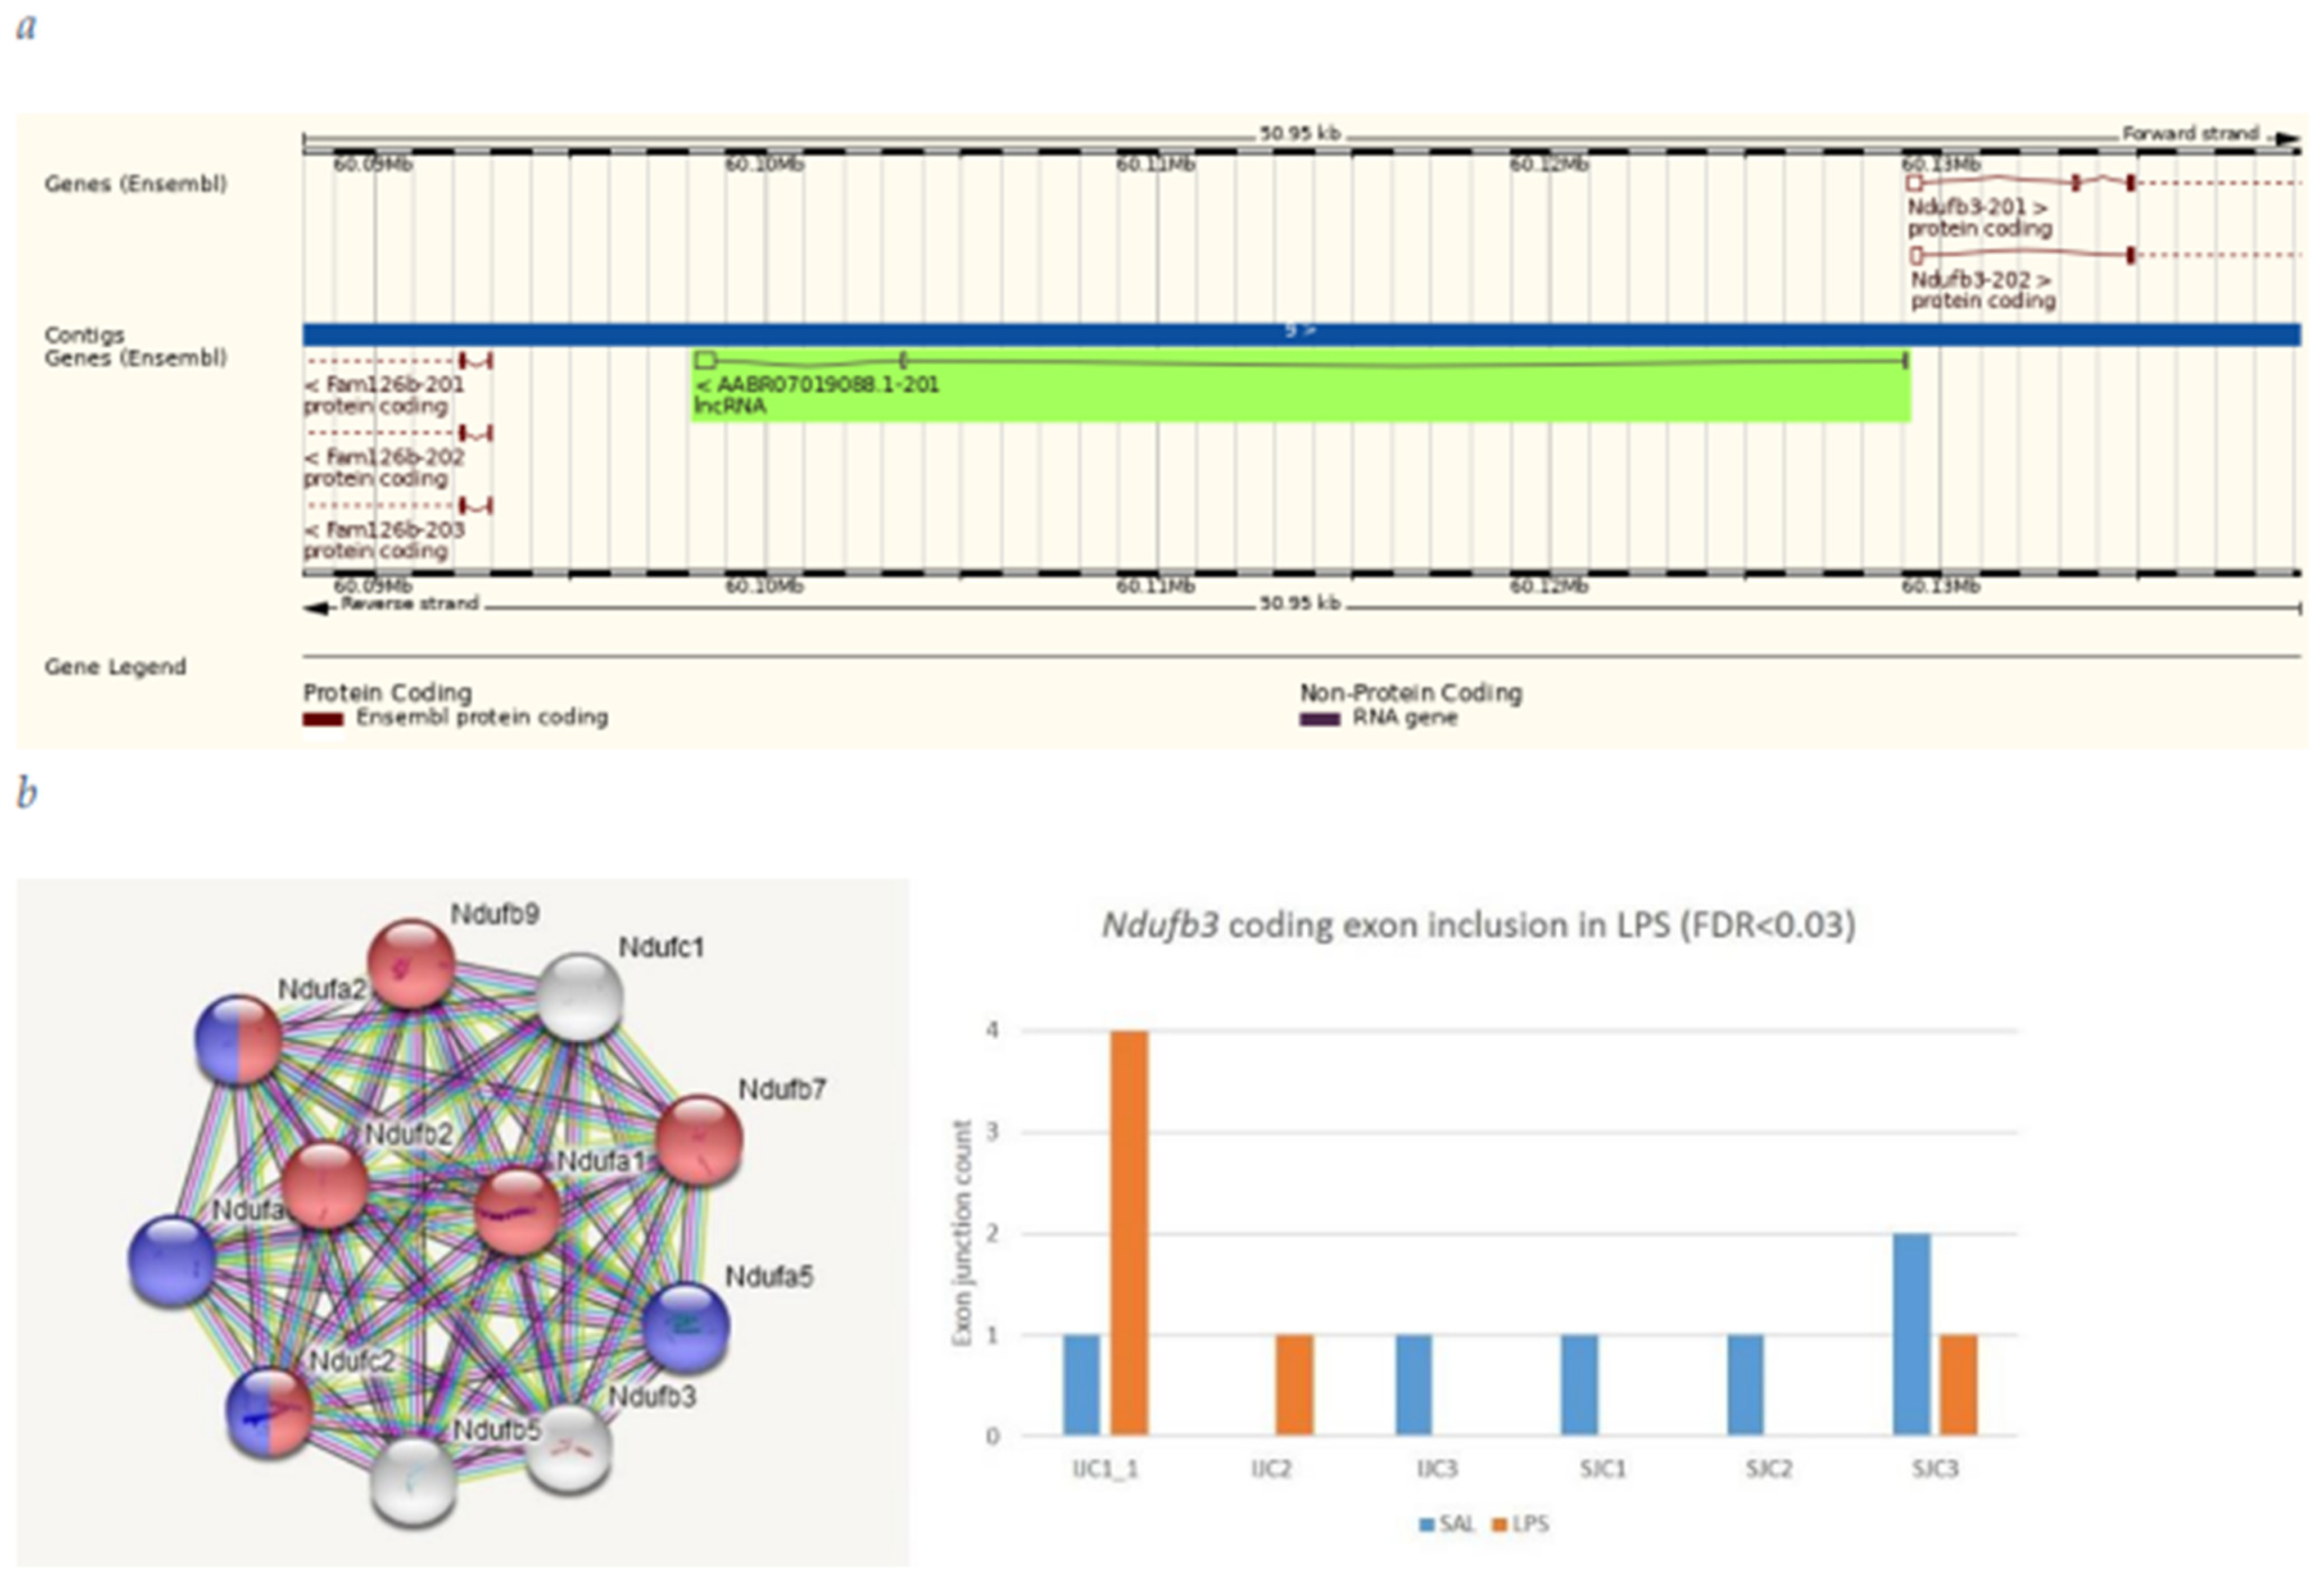Select the Ndufb7 red node
2324x1580 pixels.
pos(699,1140)
